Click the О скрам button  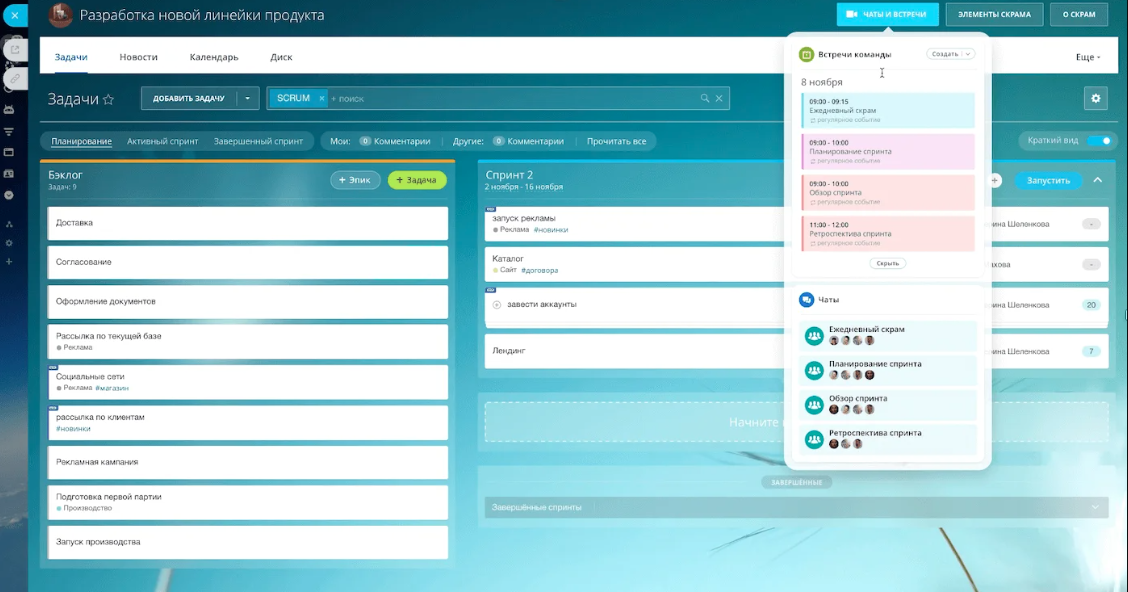1079,14
